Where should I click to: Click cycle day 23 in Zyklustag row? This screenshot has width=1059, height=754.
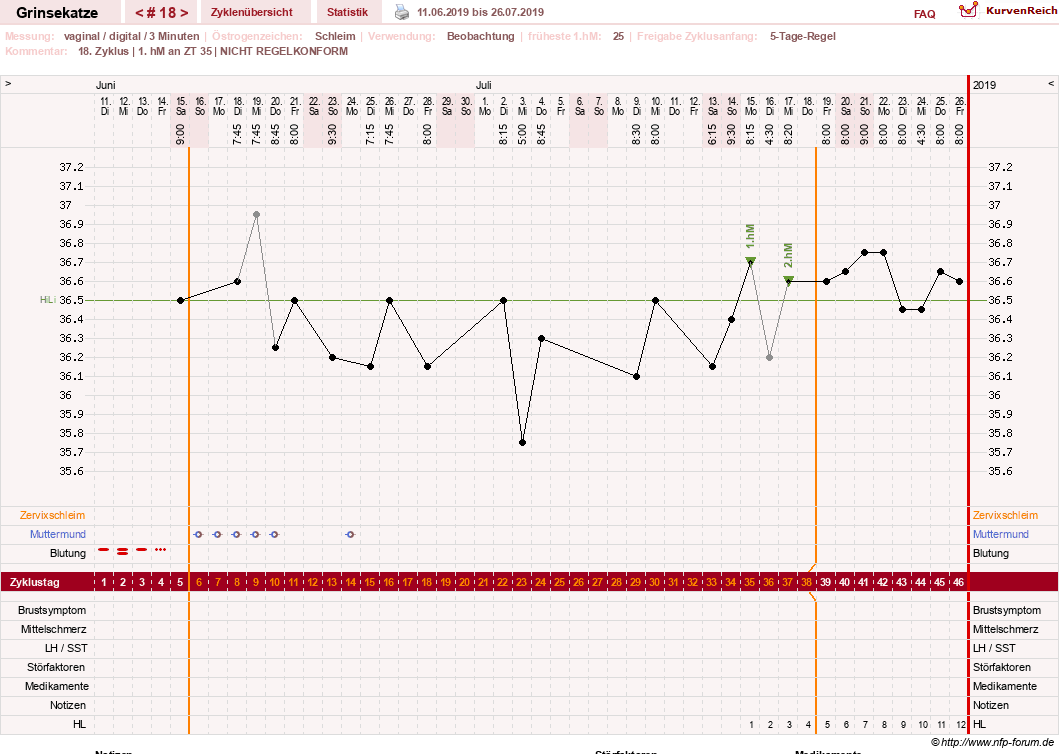click(522, 582)
